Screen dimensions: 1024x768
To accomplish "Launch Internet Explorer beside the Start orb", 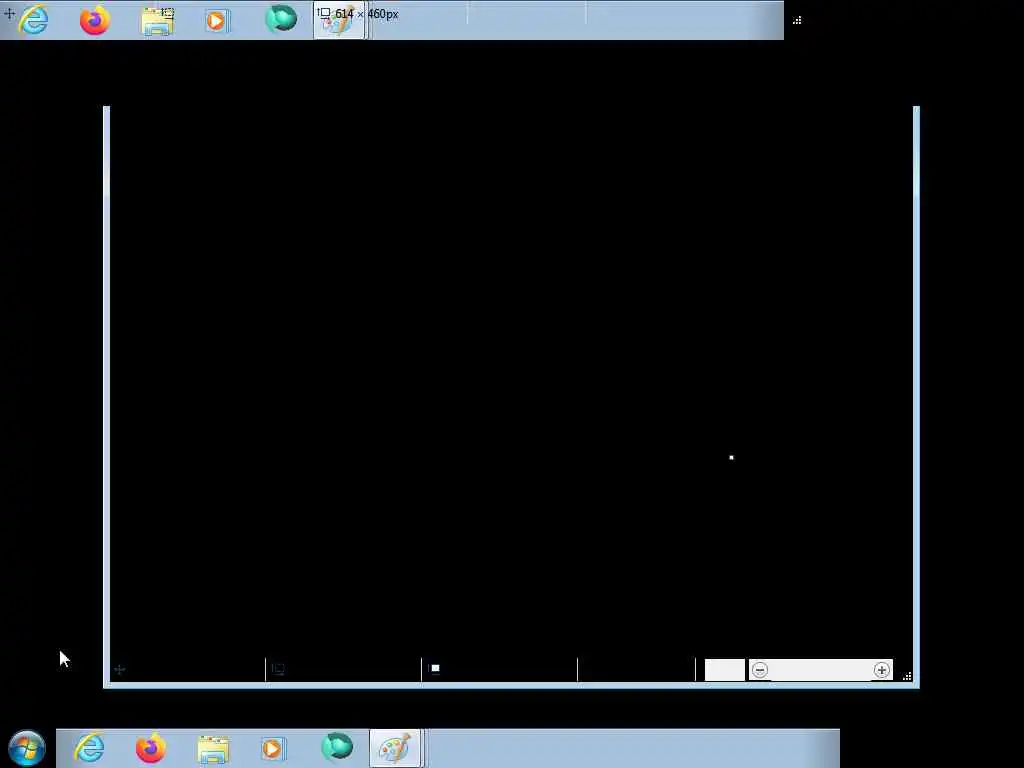I will (89, 748).
